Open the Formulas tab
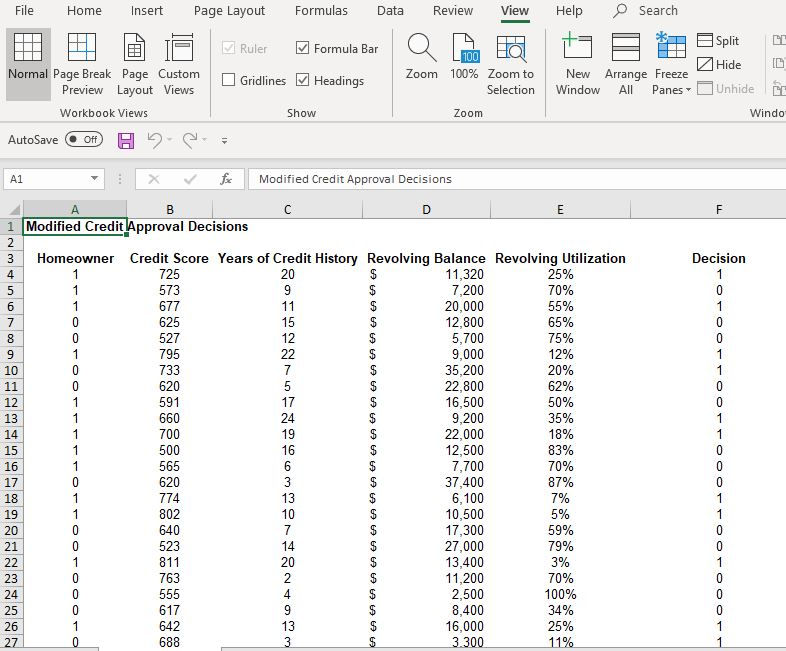 [321, 11]
